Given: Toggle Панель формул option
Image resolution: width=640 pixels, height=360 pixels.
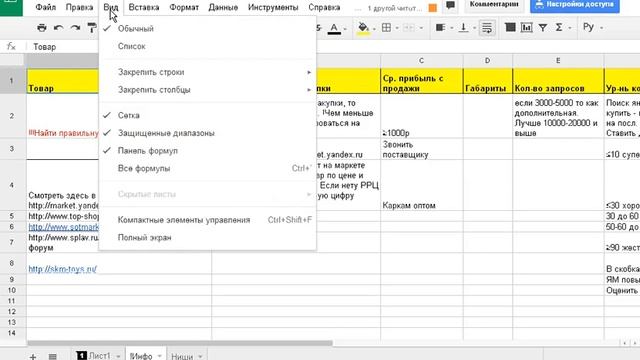Looking at the screenshot, I should click(207, 151).
